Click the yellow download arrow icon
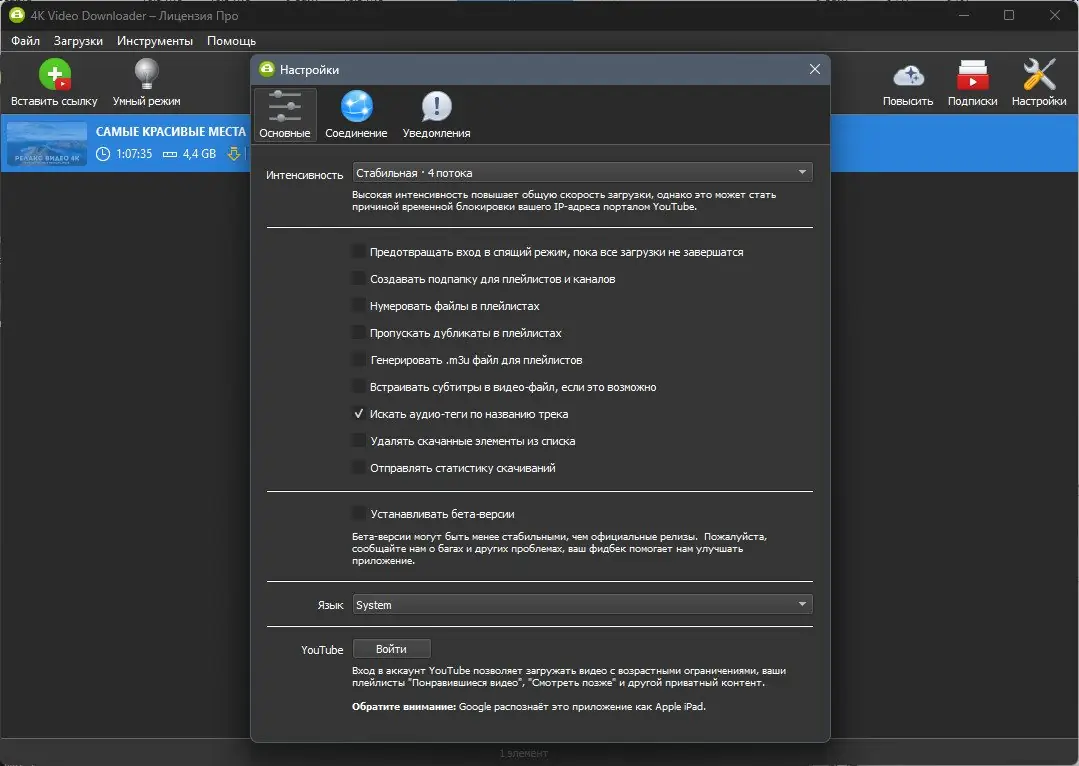Image resolution: width=1079 pixels, height=766 pixels. point(234,153)
